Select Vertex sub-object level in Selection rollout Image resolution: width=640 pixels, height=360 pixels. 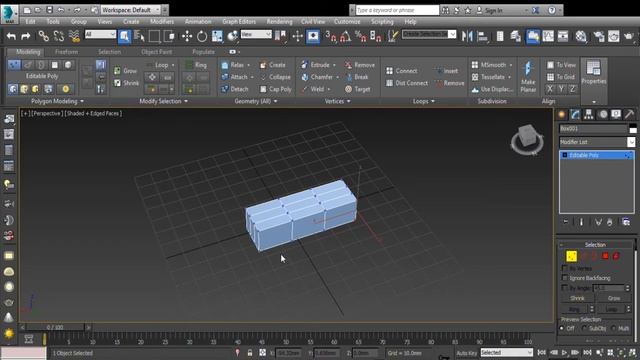point(571,256)
